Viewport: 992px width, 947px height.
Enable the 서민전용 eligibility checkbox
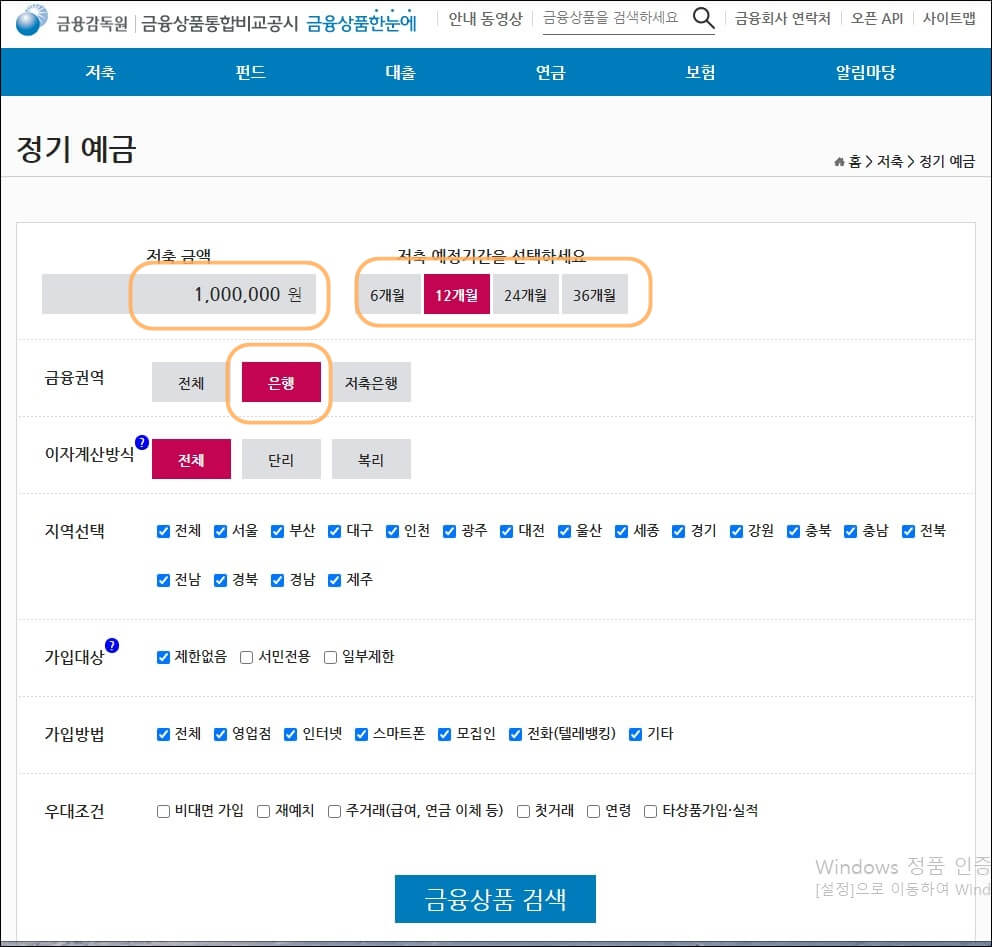(x=245, y=657)
